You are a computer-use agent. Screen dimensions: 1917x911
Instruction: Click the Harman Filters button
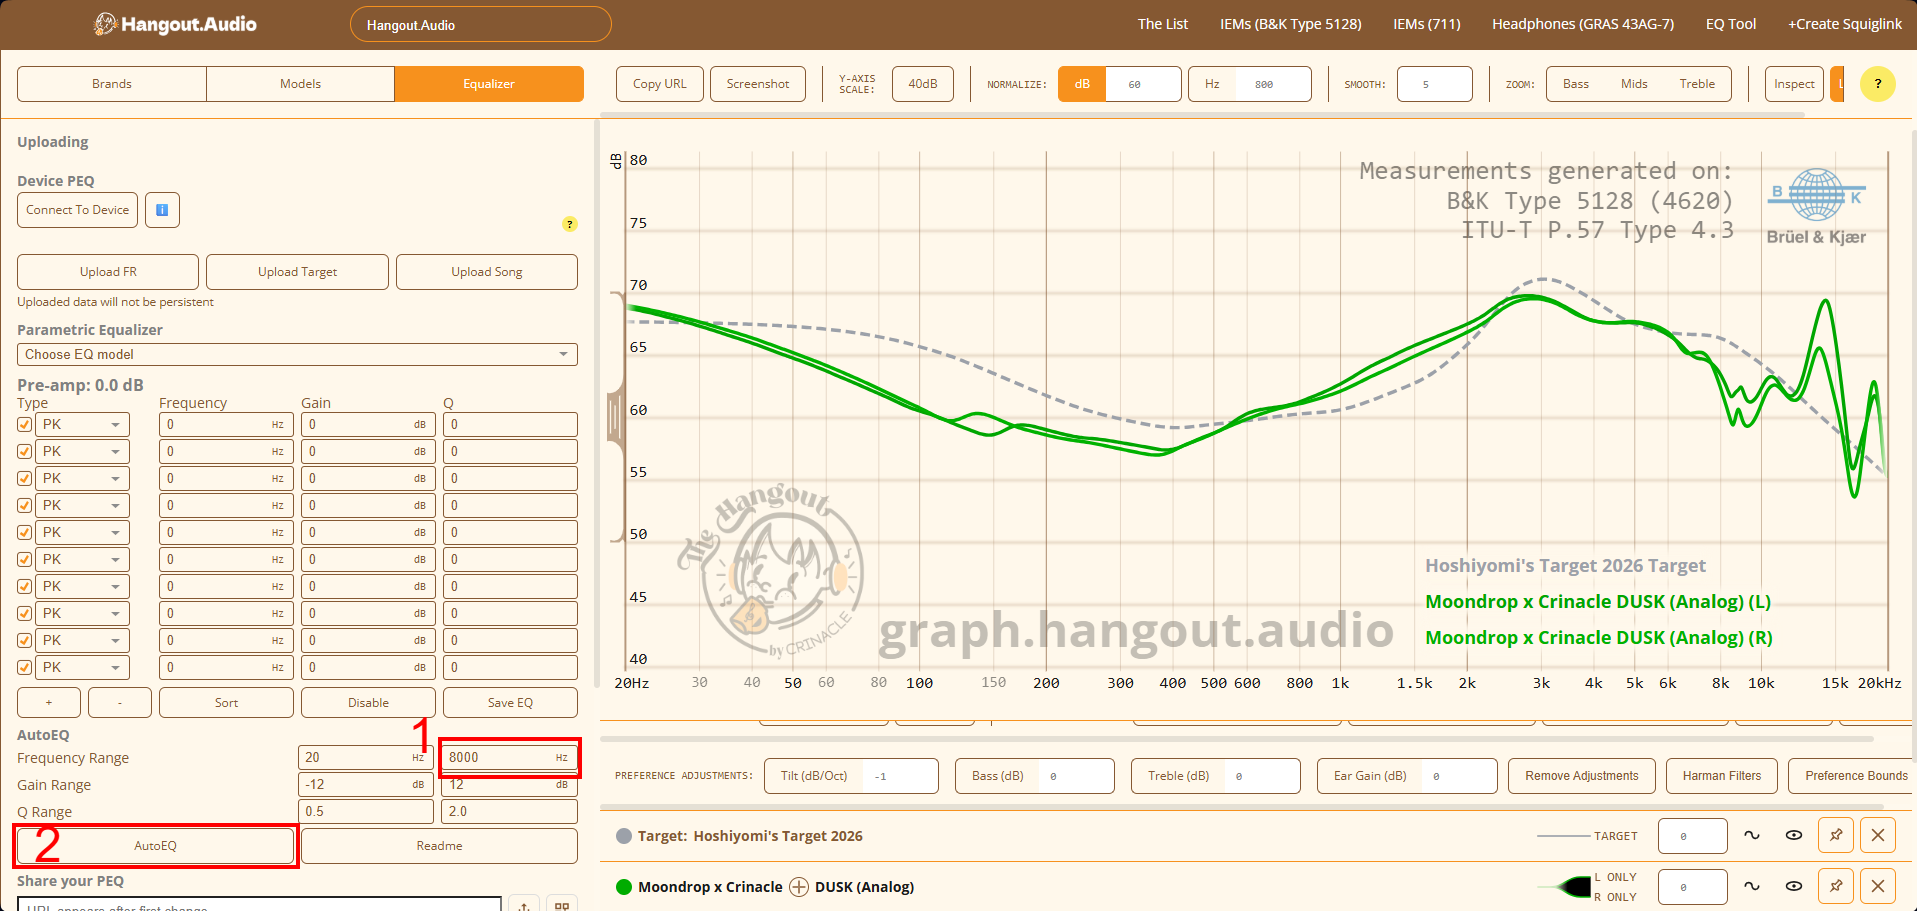point(1721,776)
